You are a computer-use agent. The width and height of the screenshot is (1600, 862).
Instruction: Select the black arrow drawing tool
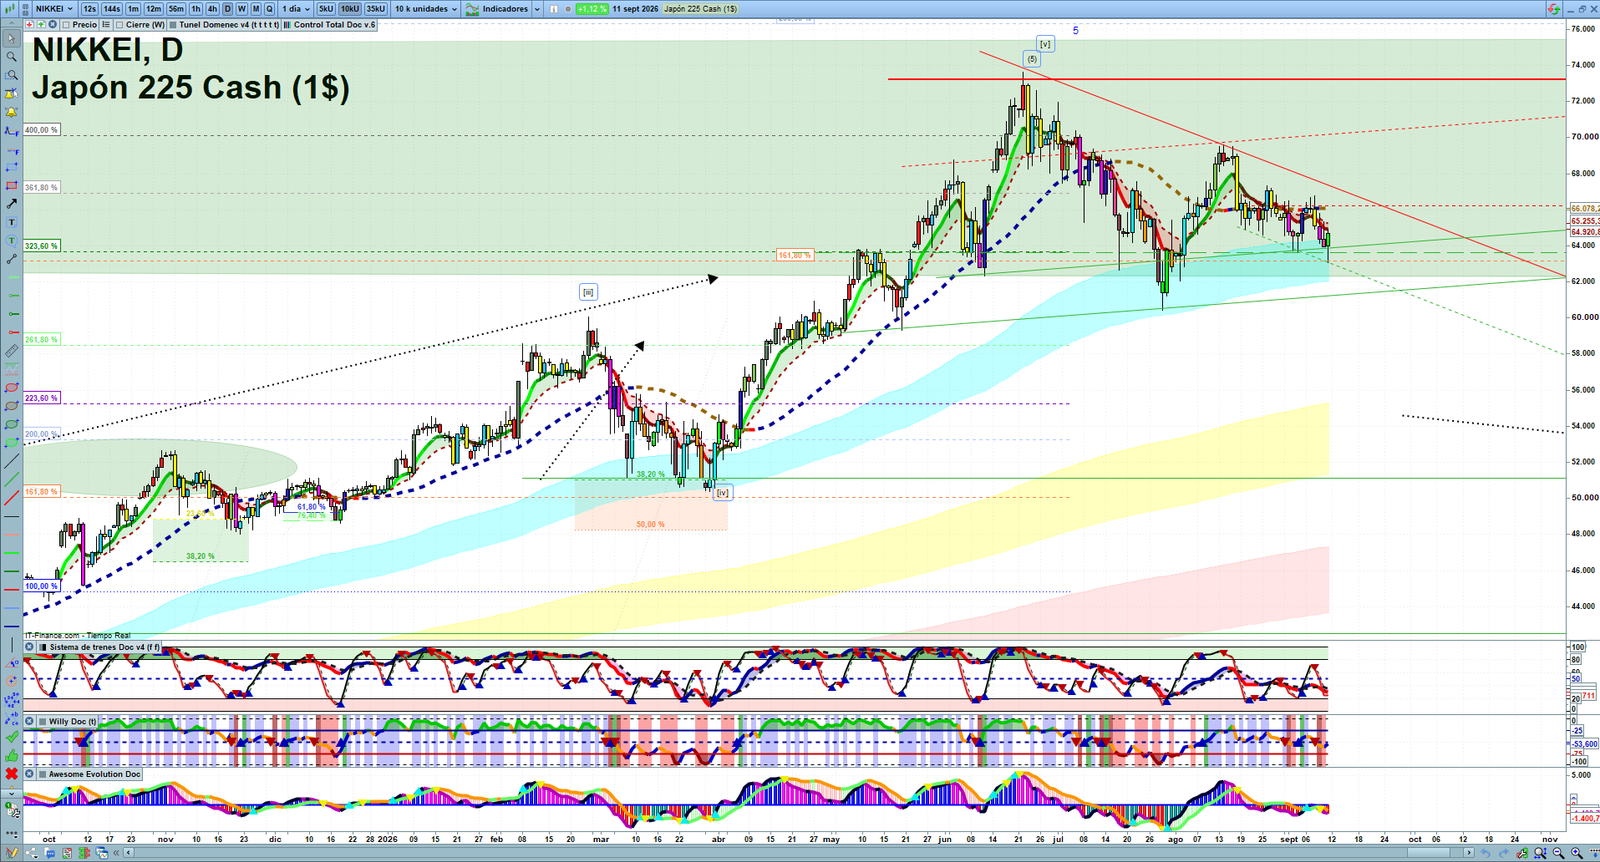[11, 204]
